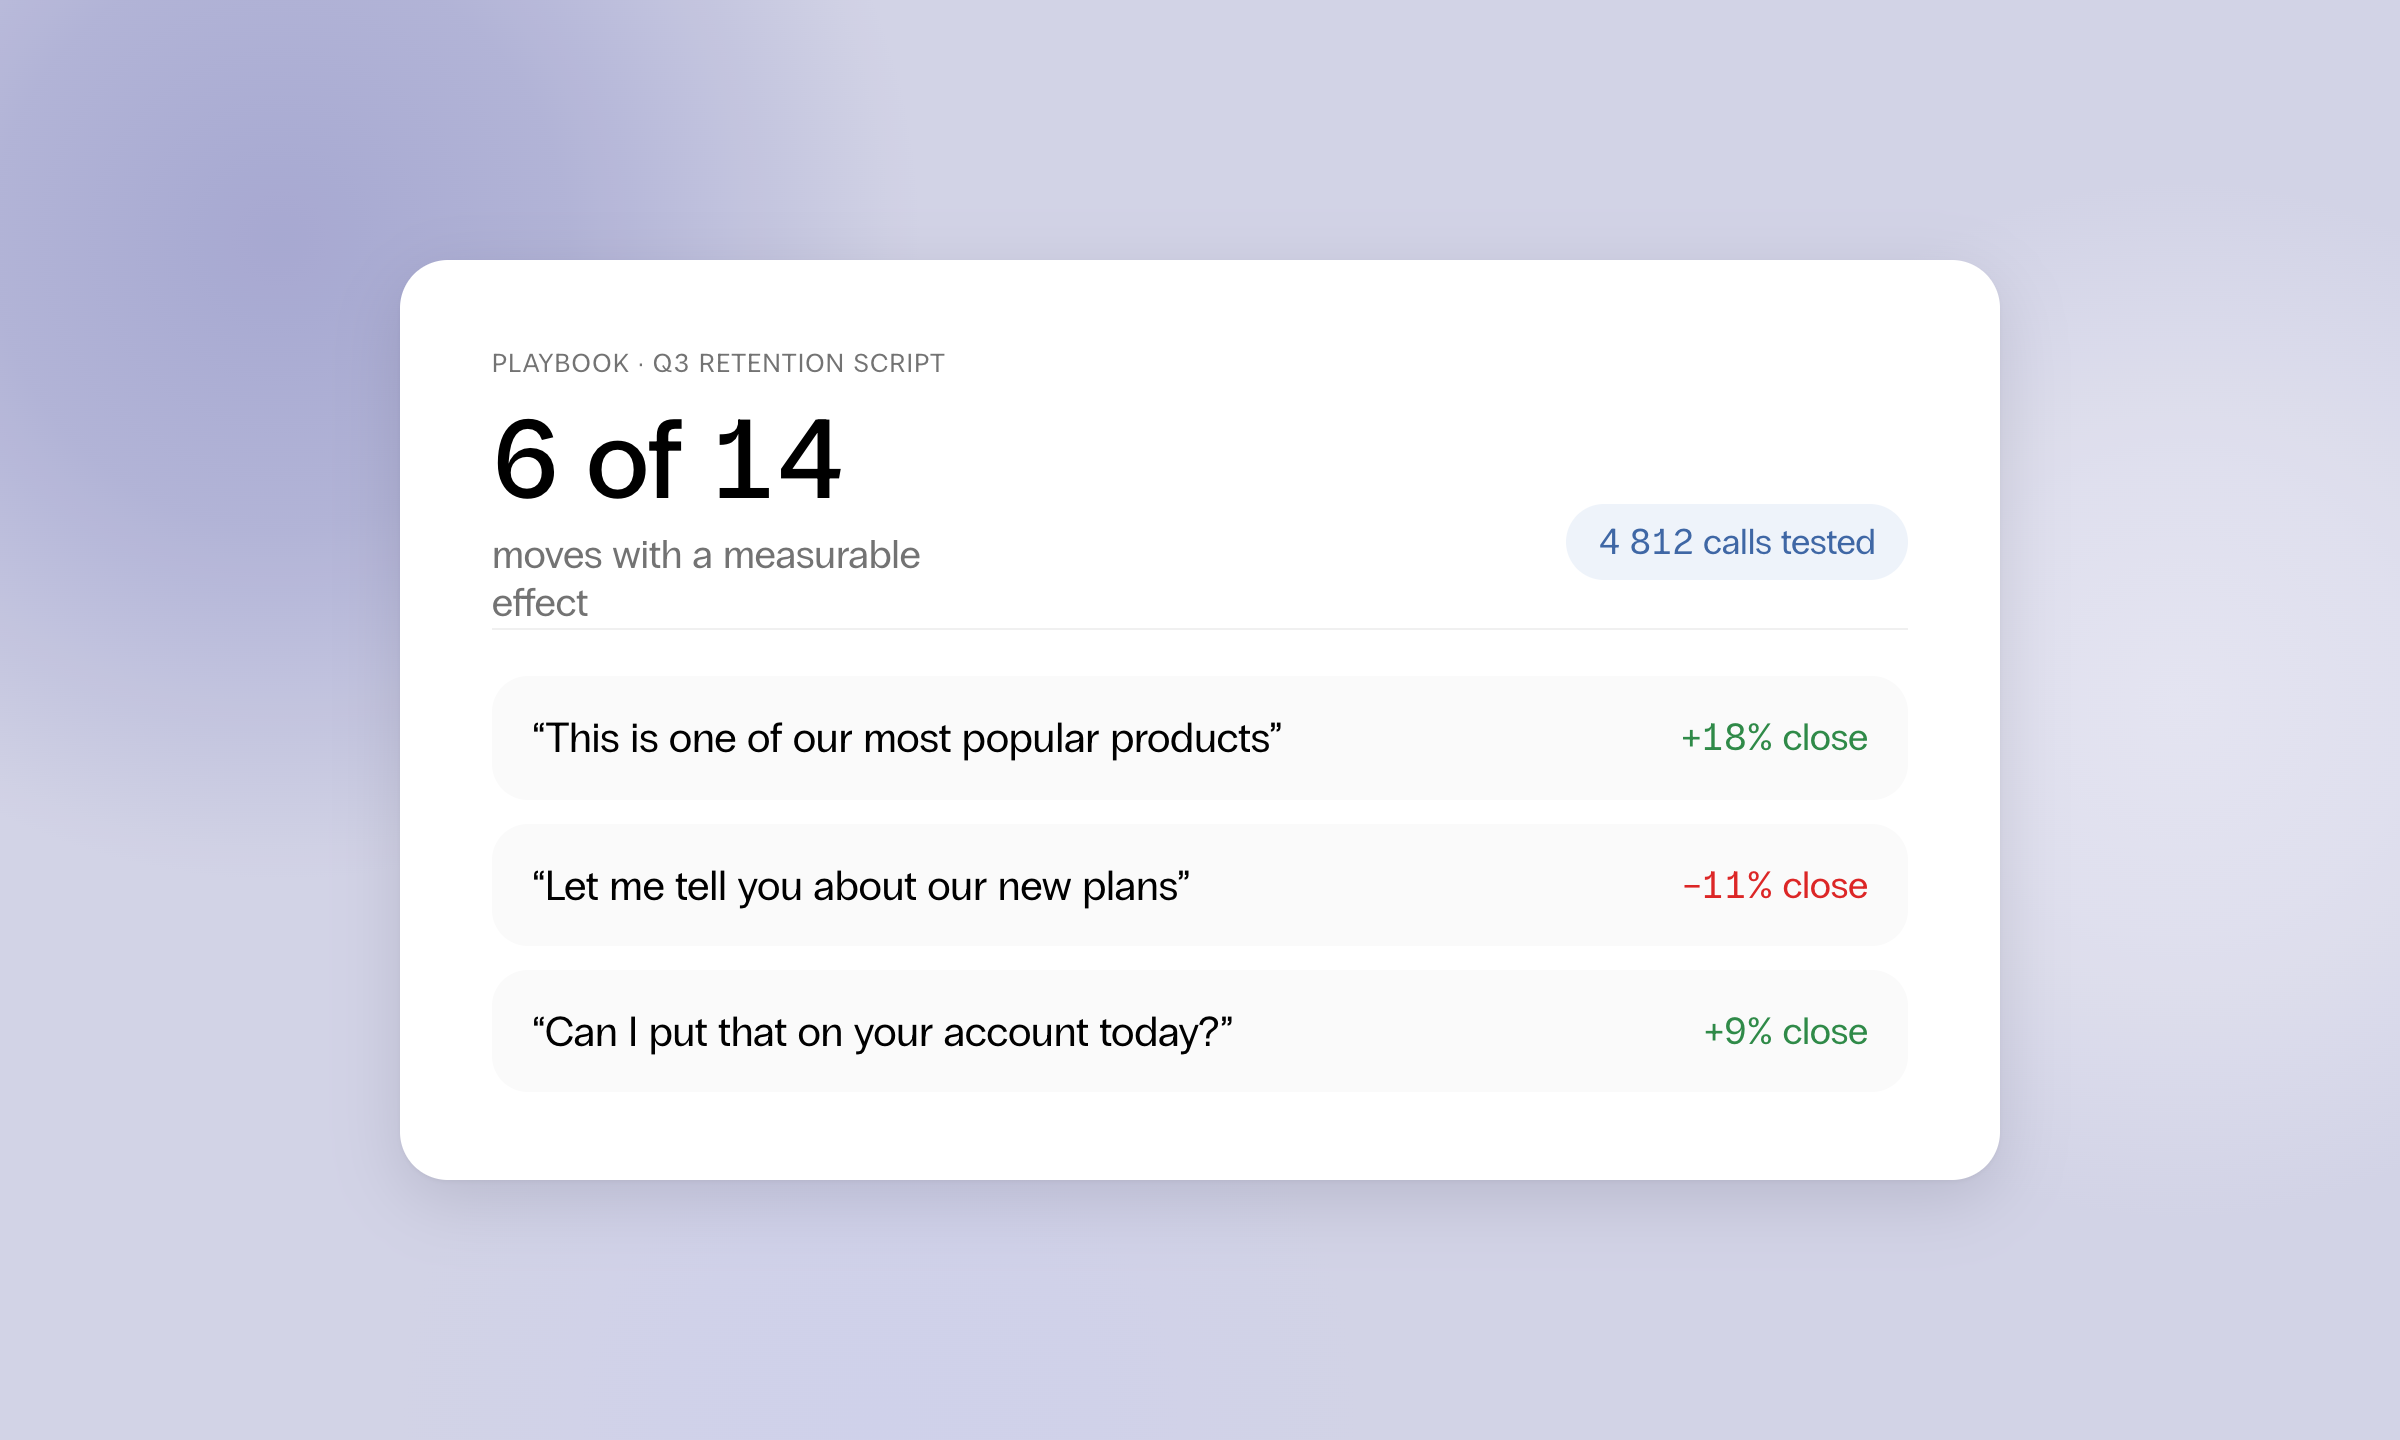This screenshot has height=1440, width=2400.
Task: Open the "most popular products" script row
Action: click(x=1200, y=738)
